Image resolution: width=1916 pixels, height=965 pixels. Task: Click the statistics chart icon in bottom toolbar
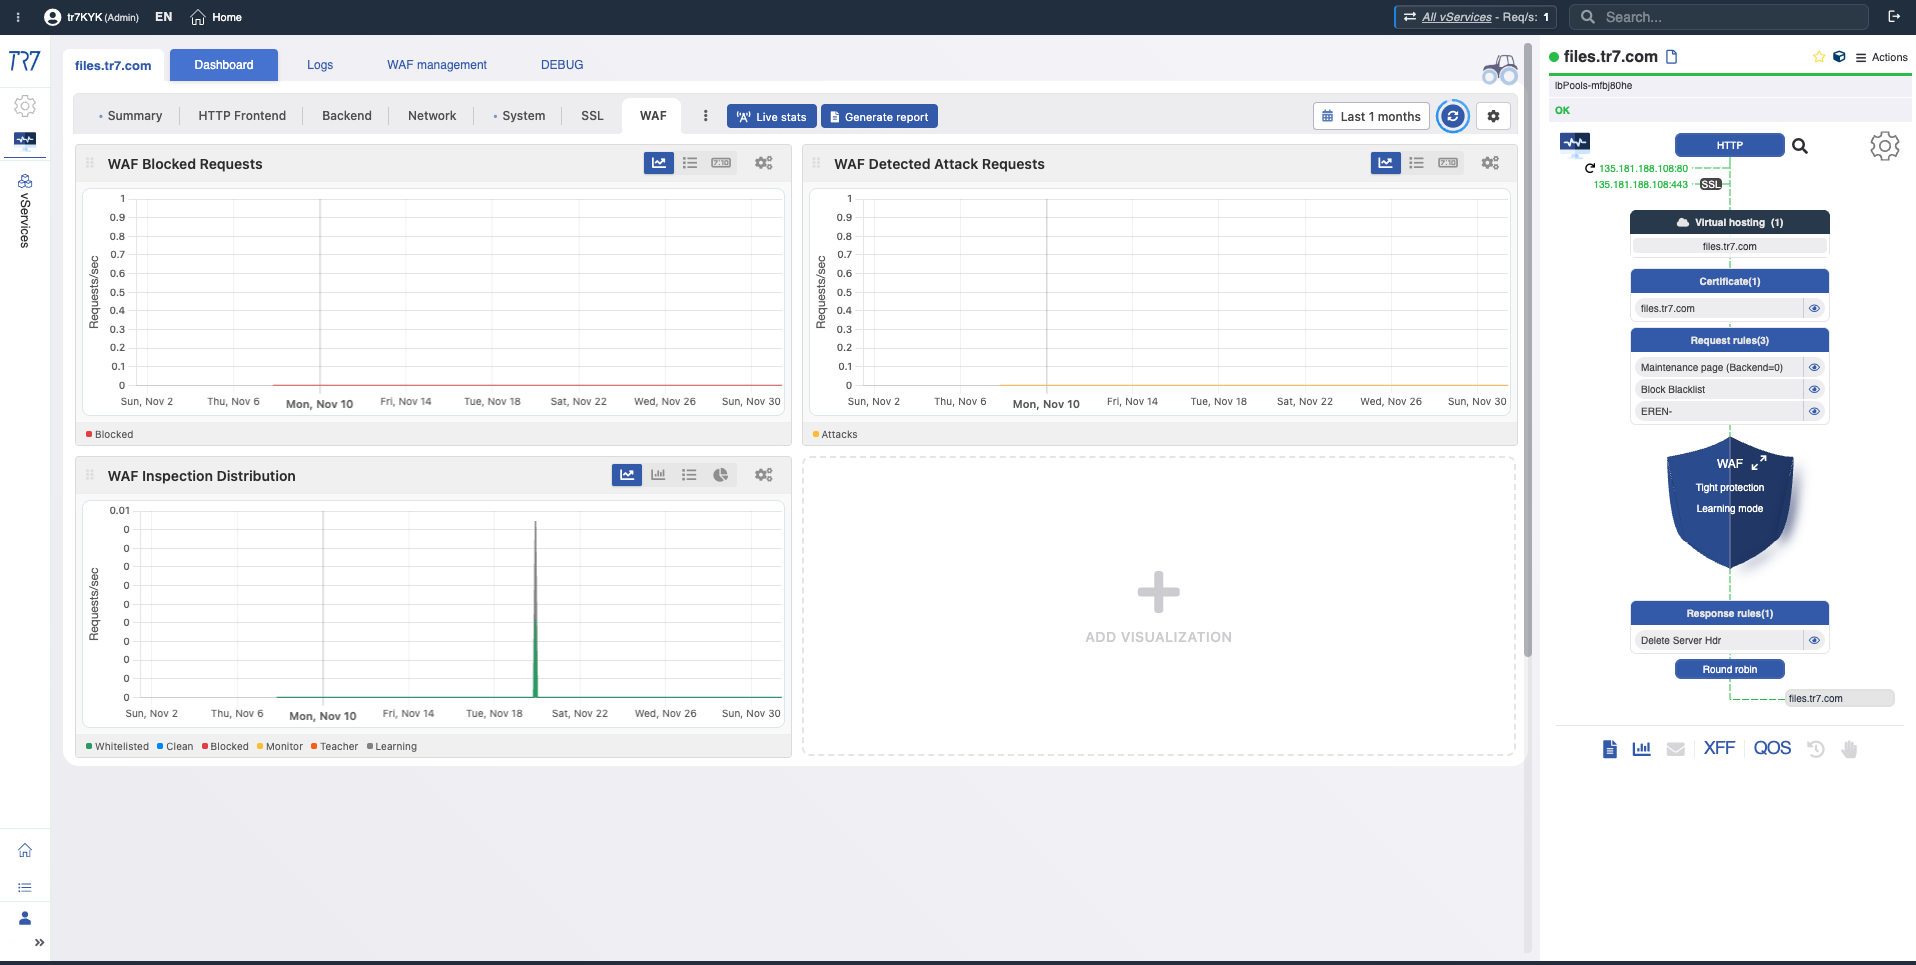1642,748
